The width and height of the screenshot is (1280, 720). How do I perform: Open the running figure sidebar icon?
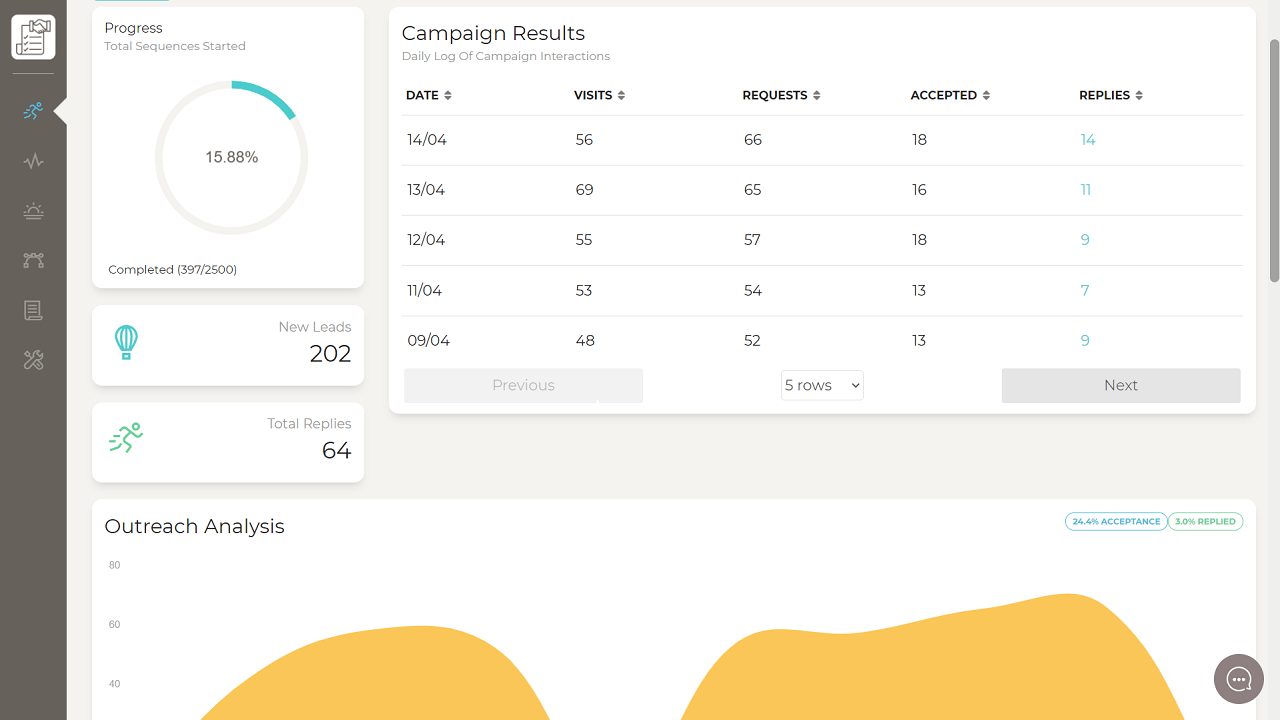pyautogui.click(x=33, y=111)
